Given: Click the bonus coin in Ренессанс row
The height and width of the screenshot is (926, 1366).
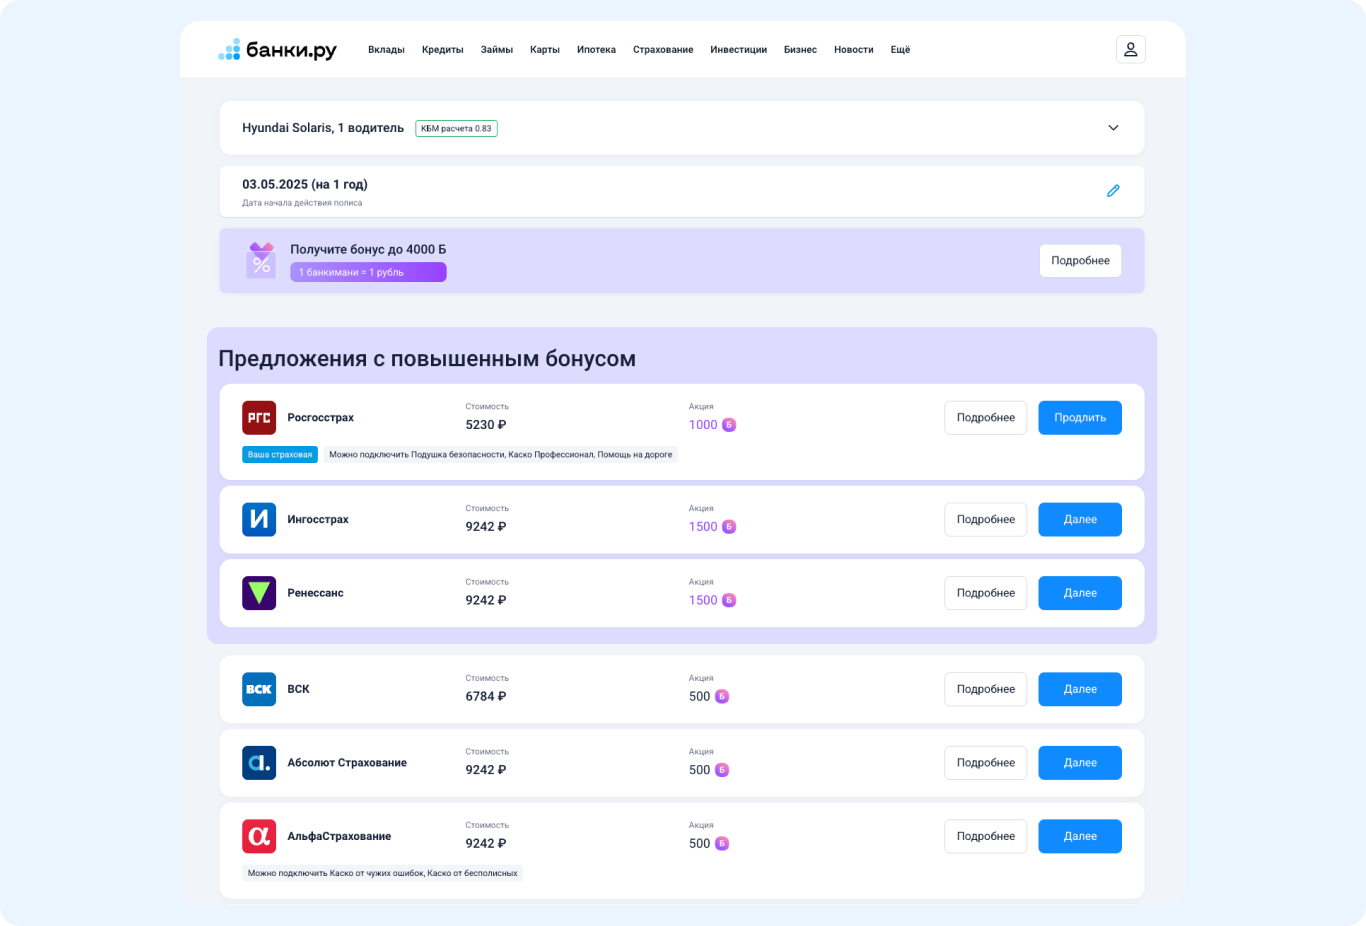Looking at the screenshot, I should (x=729, y=600).
